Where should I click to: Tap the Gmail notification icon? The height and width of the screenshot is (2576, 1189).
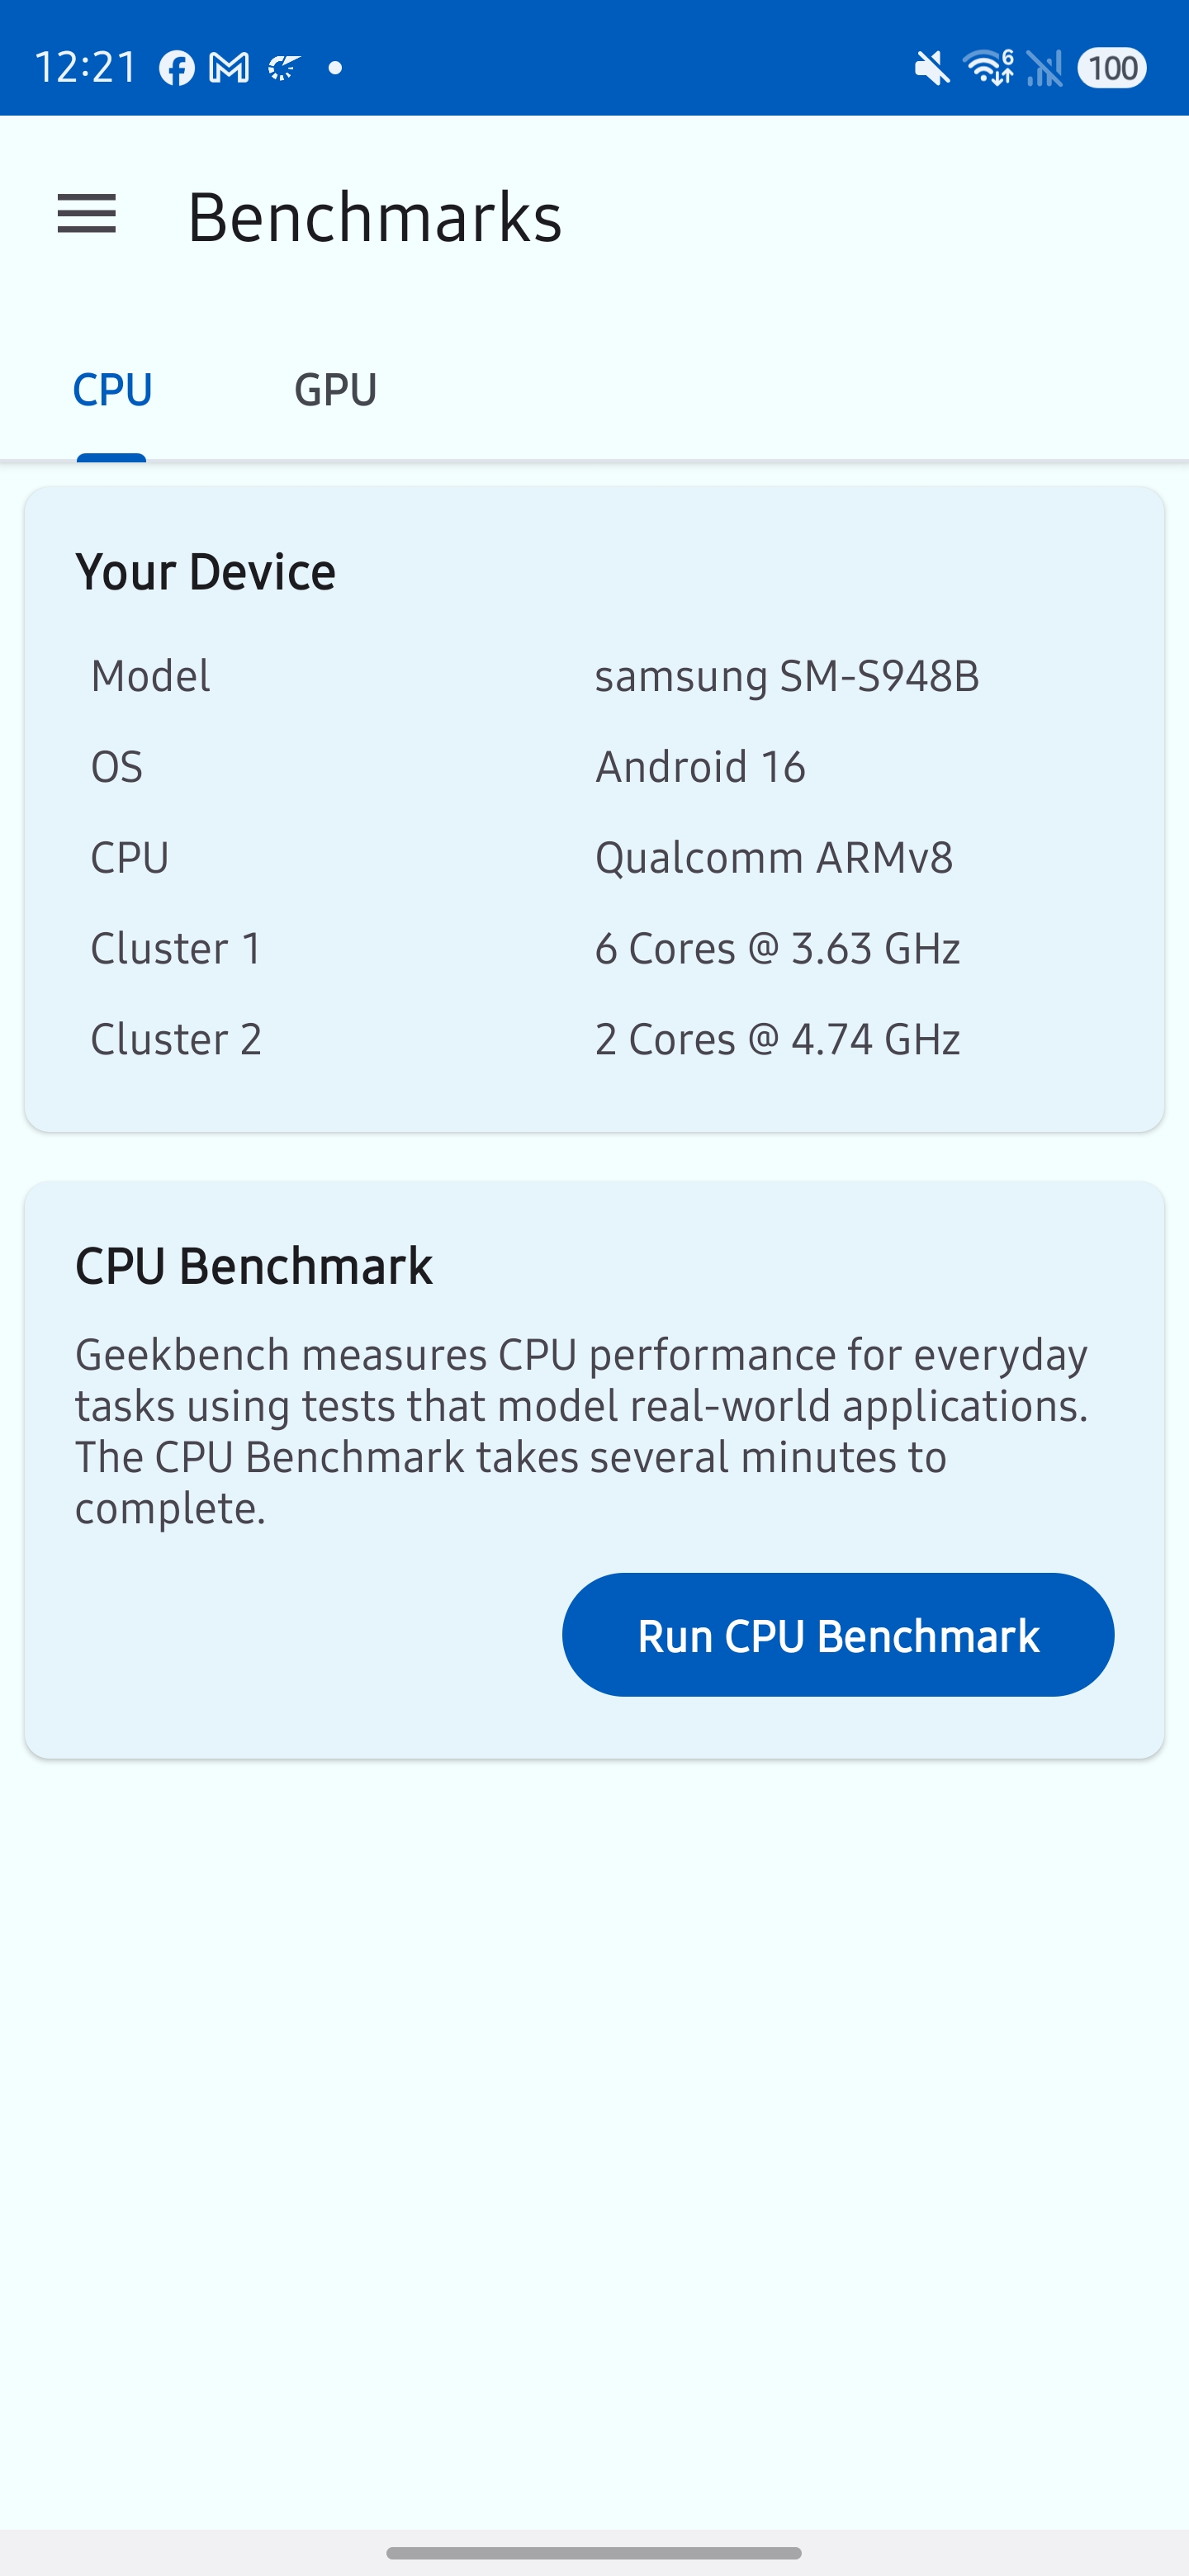[x=229, y=68]
